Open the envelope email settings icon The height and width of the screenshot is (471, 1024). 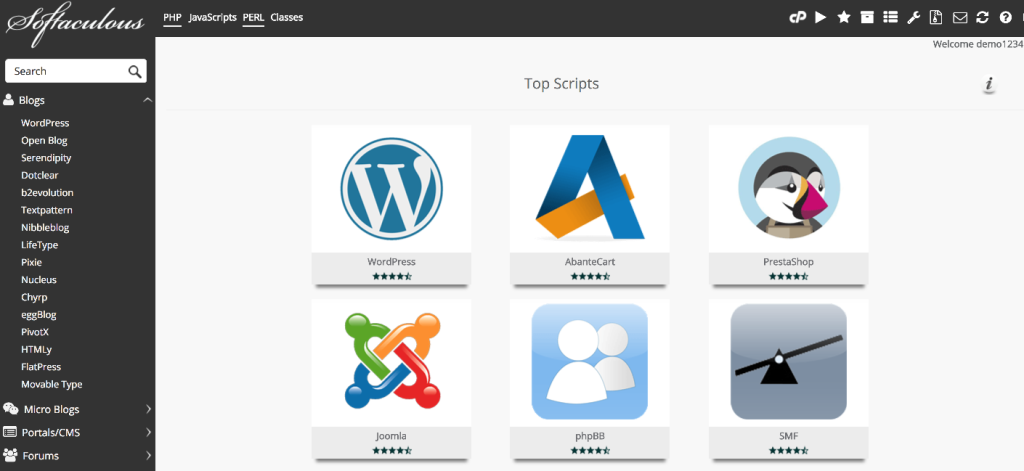pyautogui.click(x=959, y=18)
